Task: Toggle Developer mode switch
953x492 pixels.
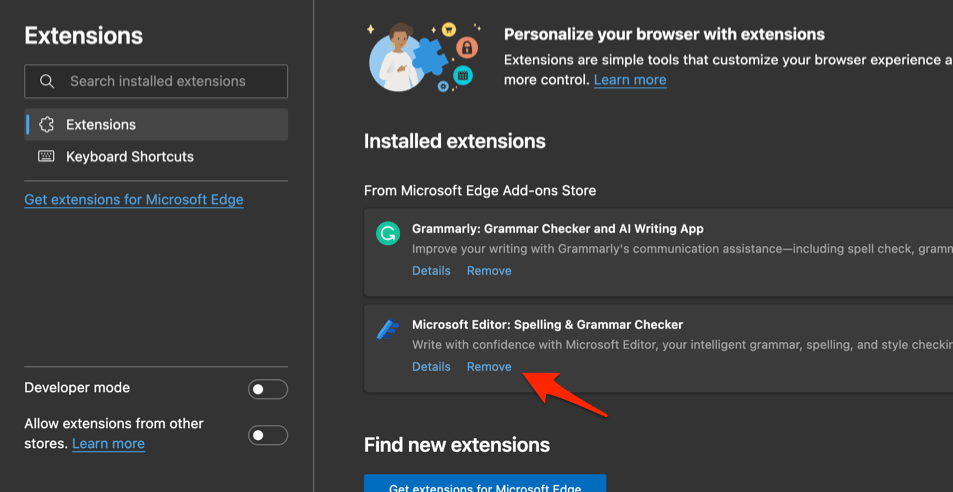Action: (267, 389)
